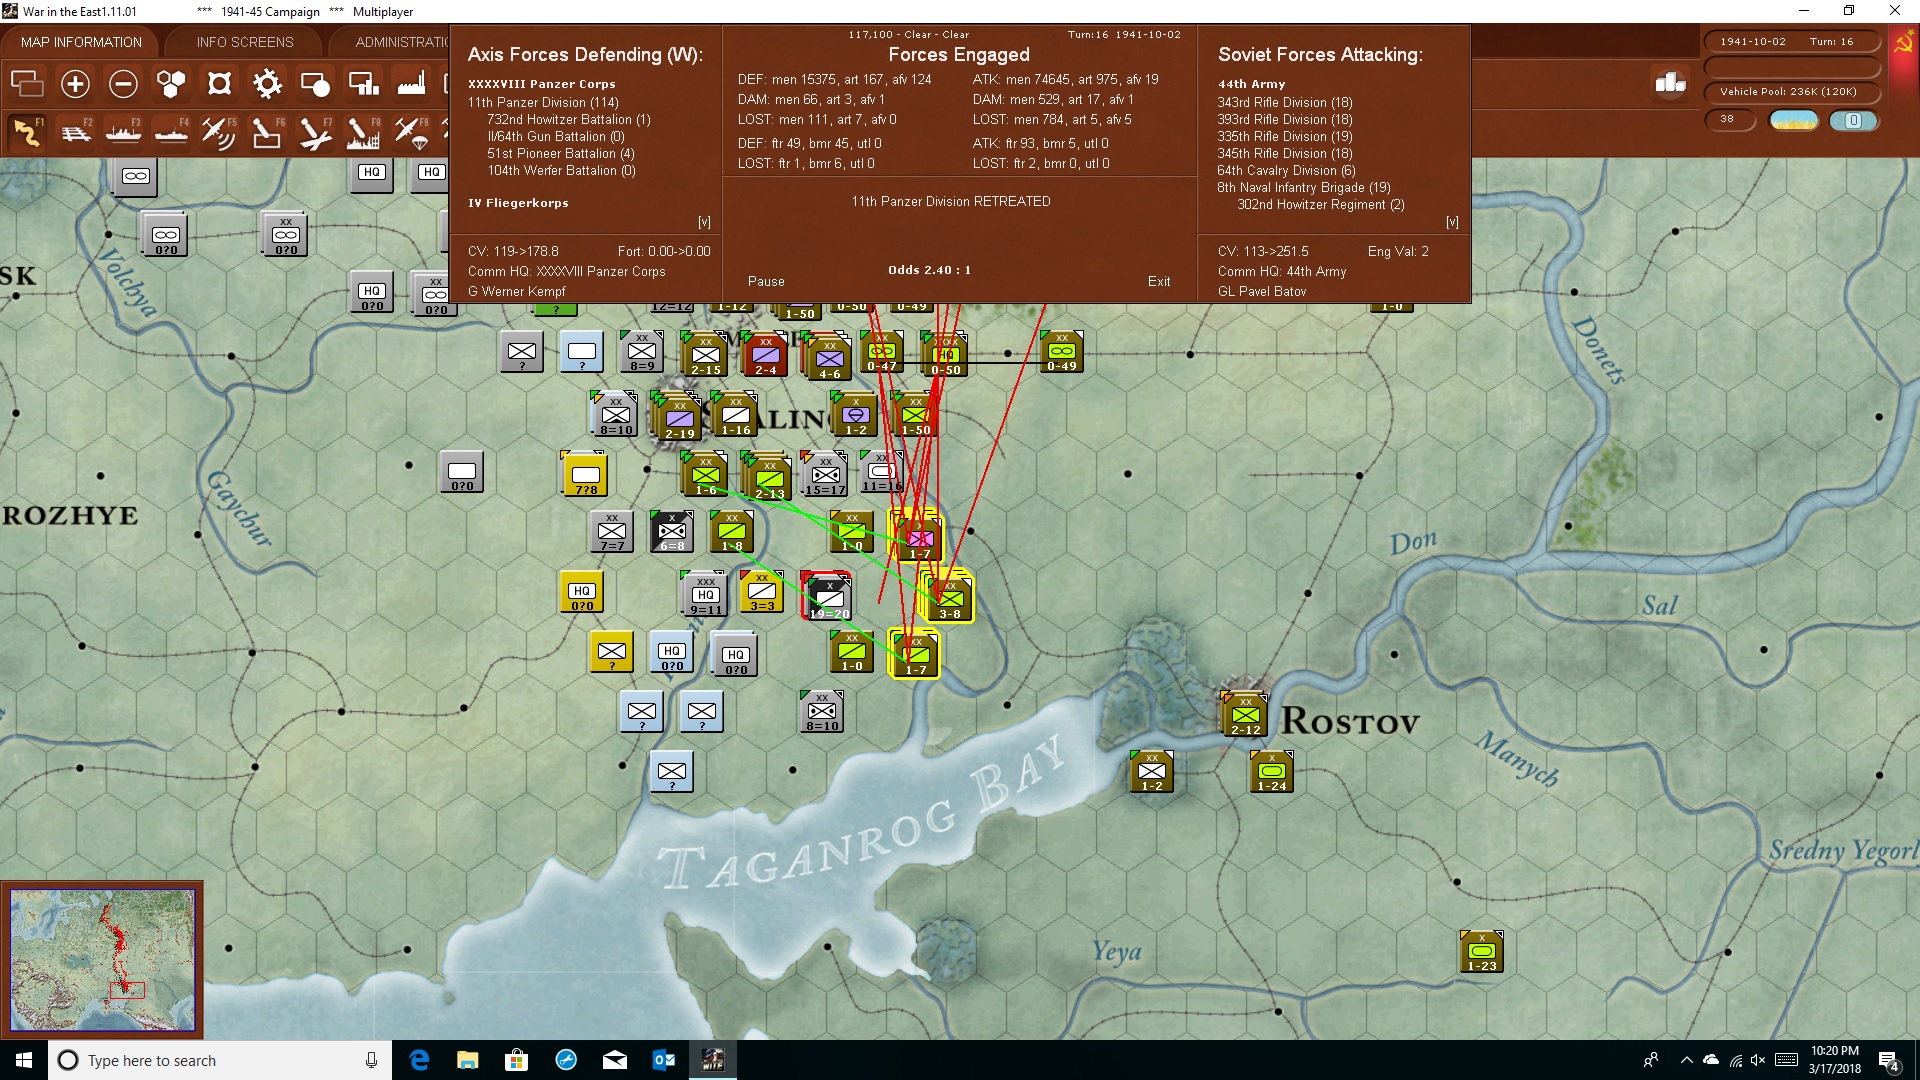Expand Soviet forces list with [v]
1920x1080 pixels.
1452,222
